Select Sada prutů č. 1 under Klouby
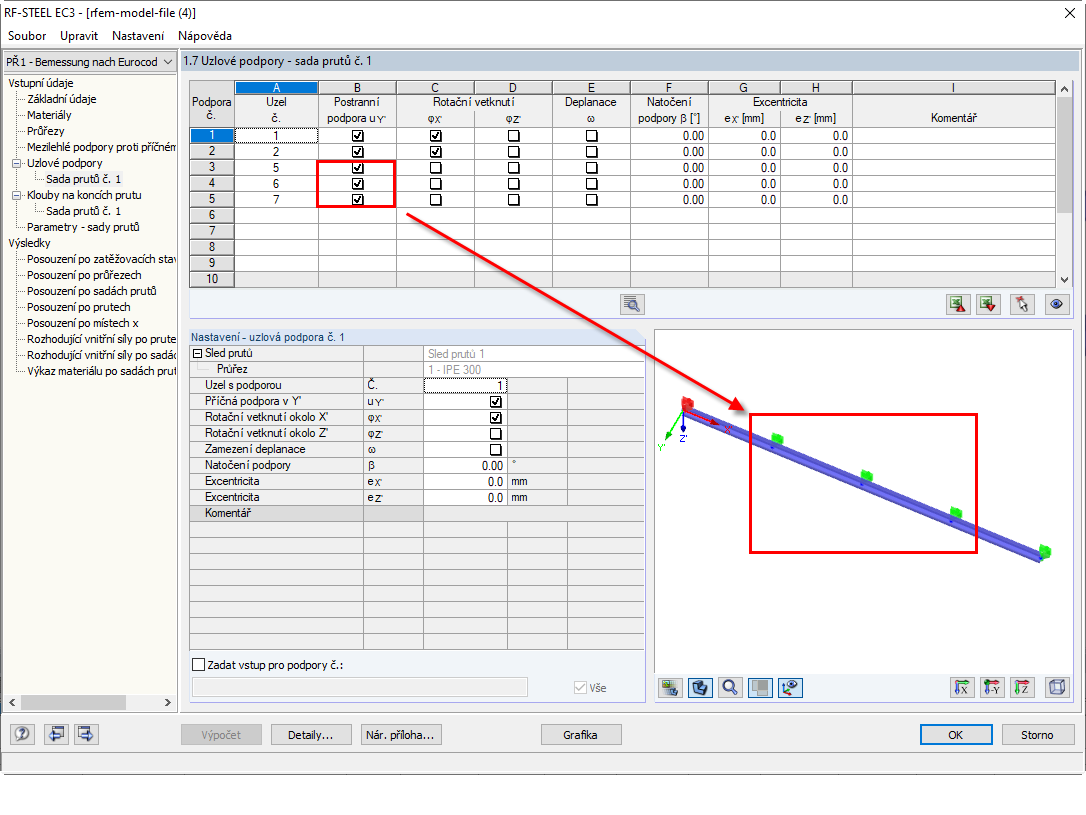 pos(84,211)
